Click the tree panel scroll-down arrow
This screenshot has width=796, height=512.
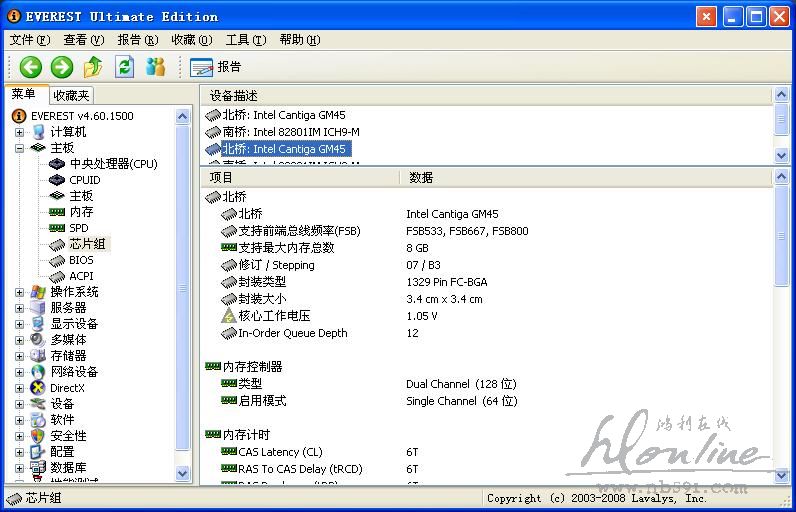point(183,473)
